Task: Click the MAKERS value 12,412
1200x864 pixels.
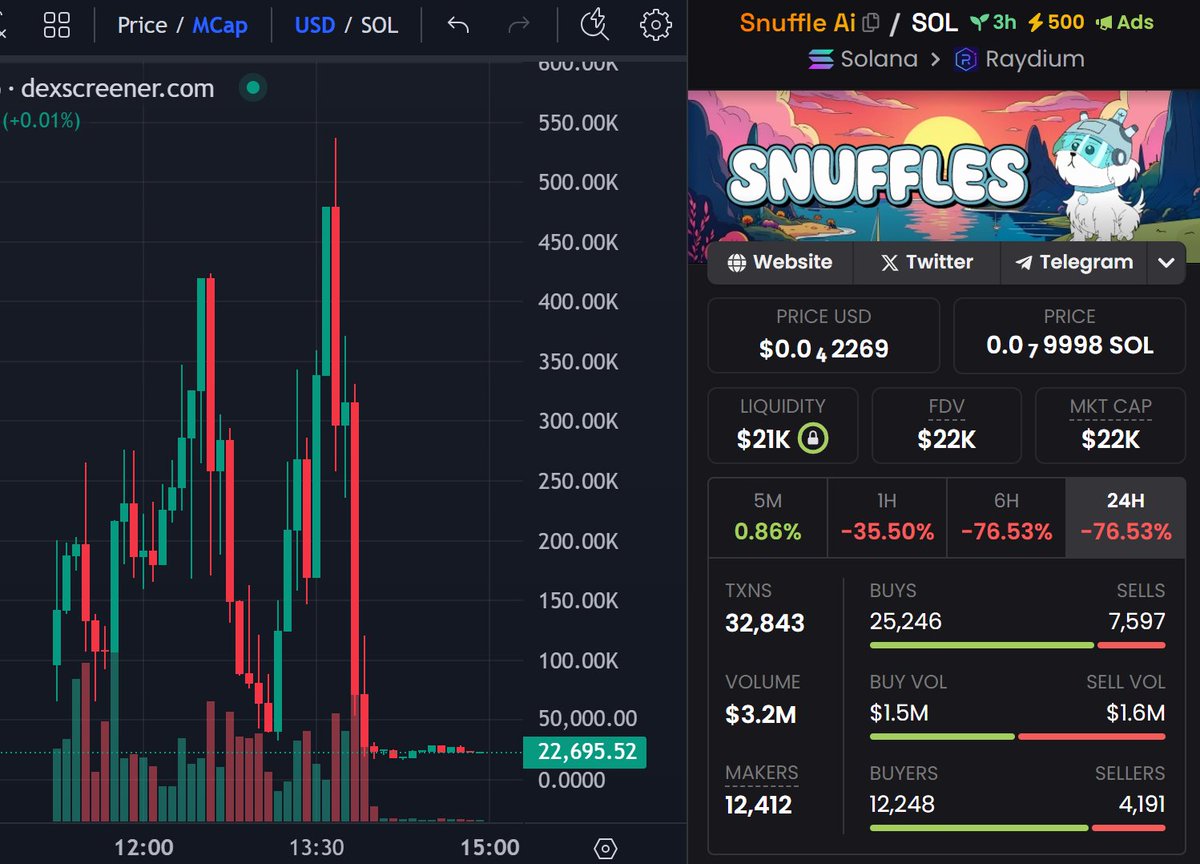Action: pyautogui.click(x=759, y=805)
